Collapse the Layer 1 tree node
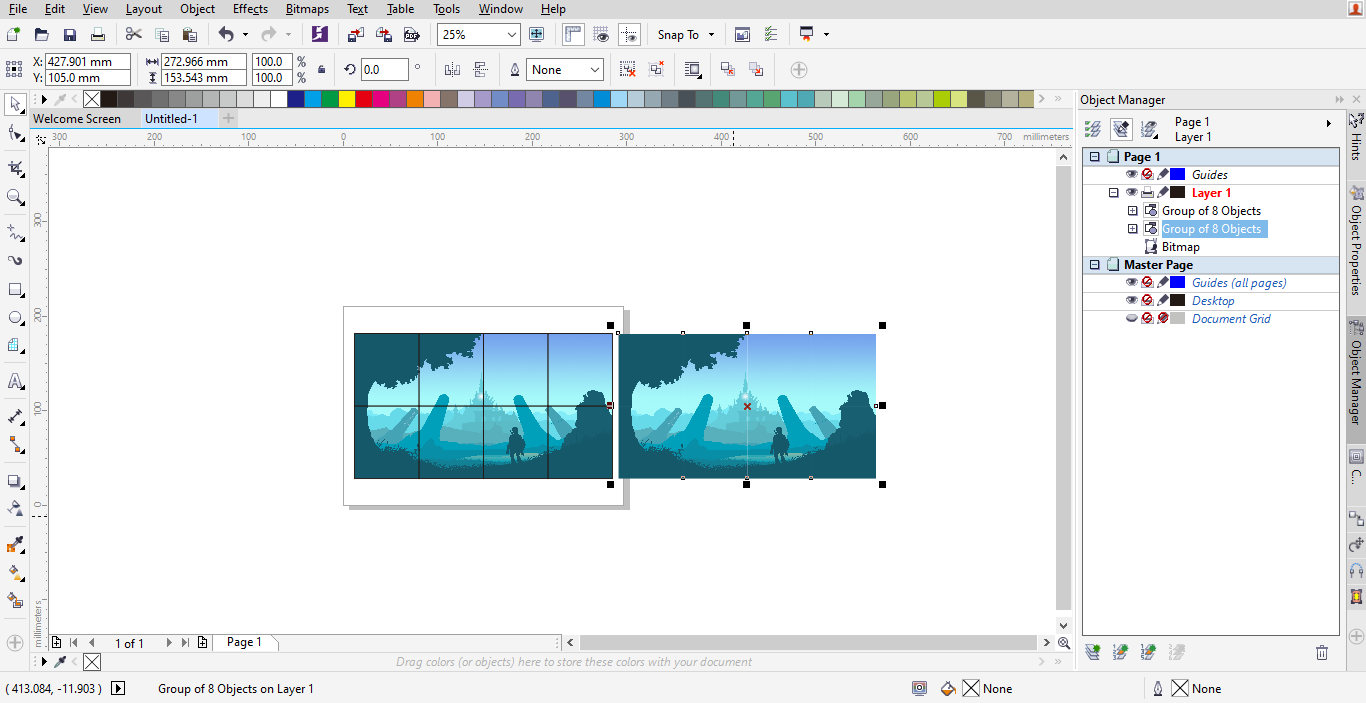Viewport: 1366px width, 703px height. 1114,193
